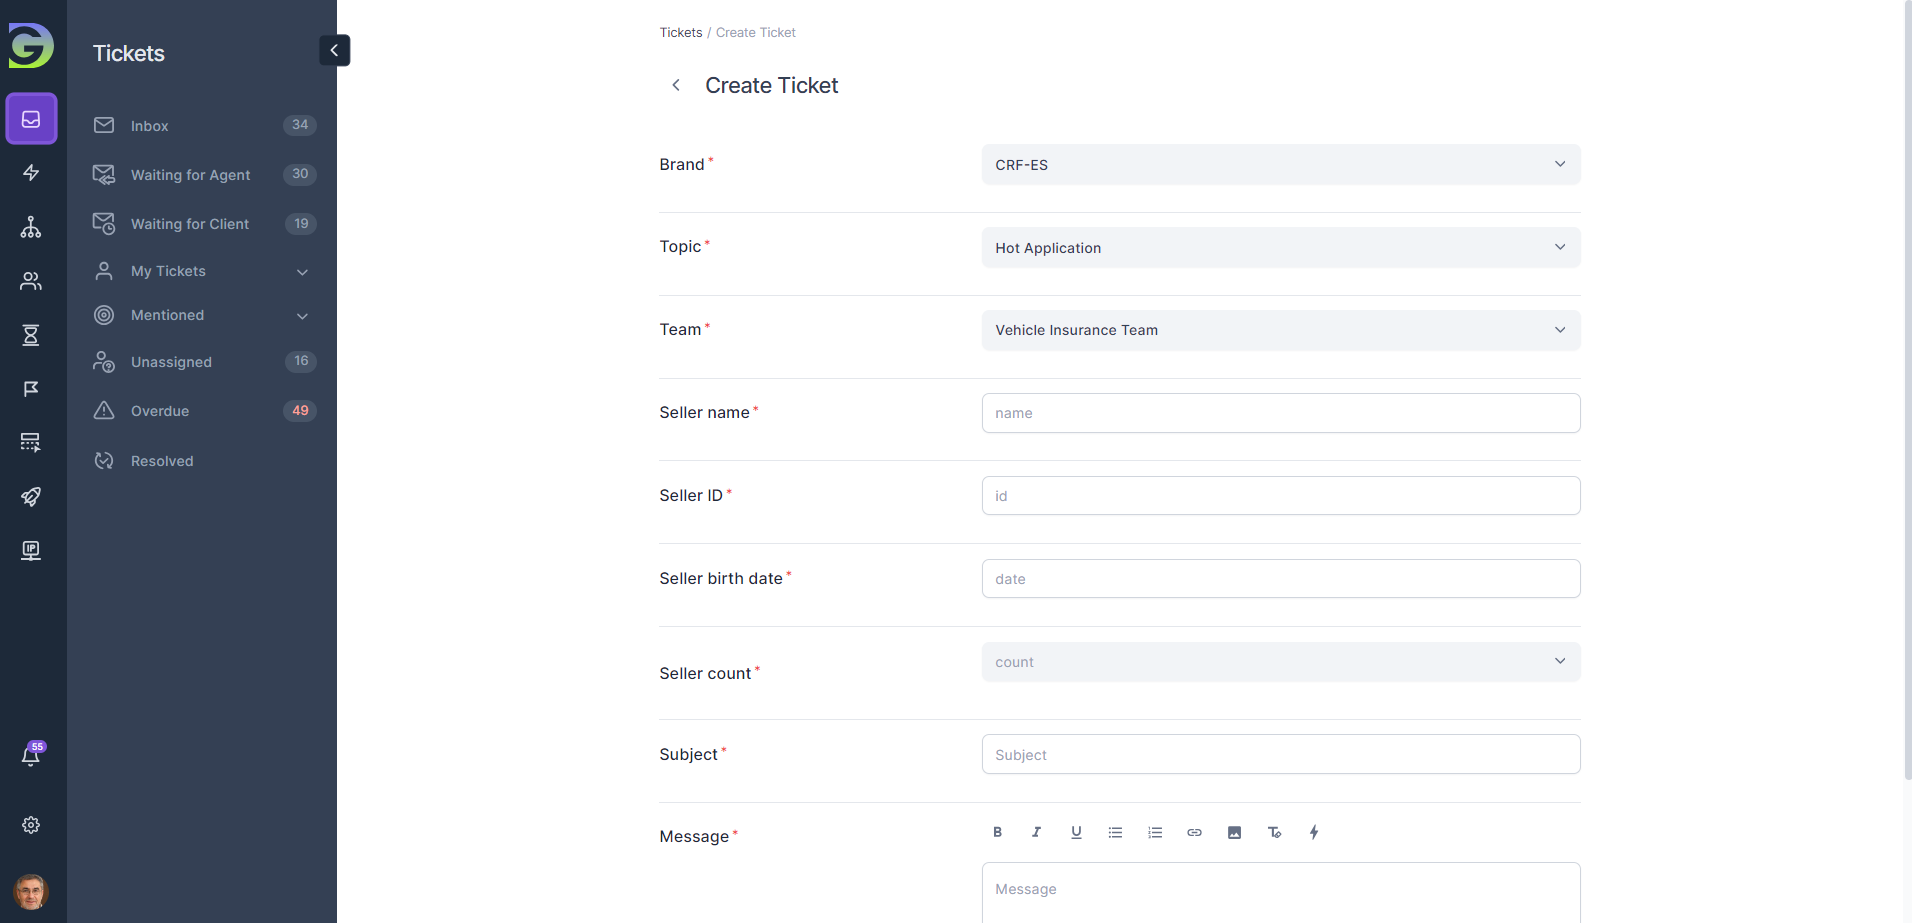Insert a hyperlink in message toolbar
Screen dimensions: 1912x923
click(x=1194, y=832)
